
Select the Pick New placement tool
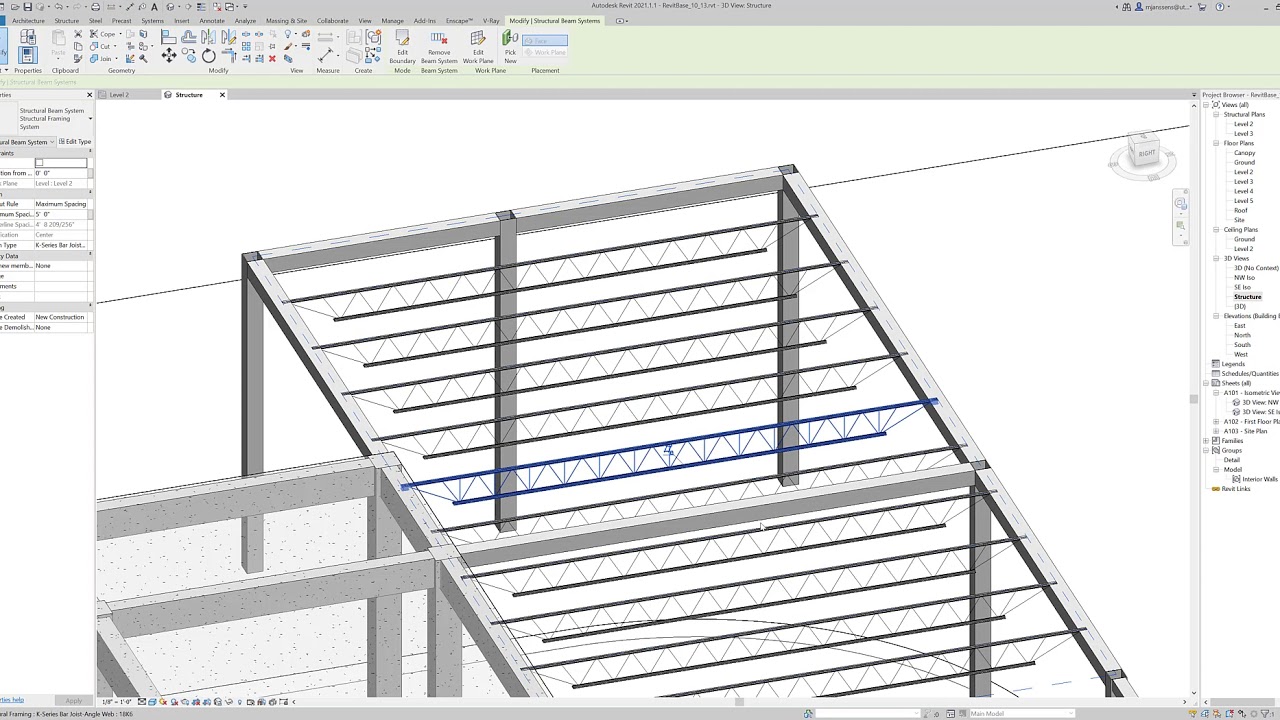click(x=510, y=48)
